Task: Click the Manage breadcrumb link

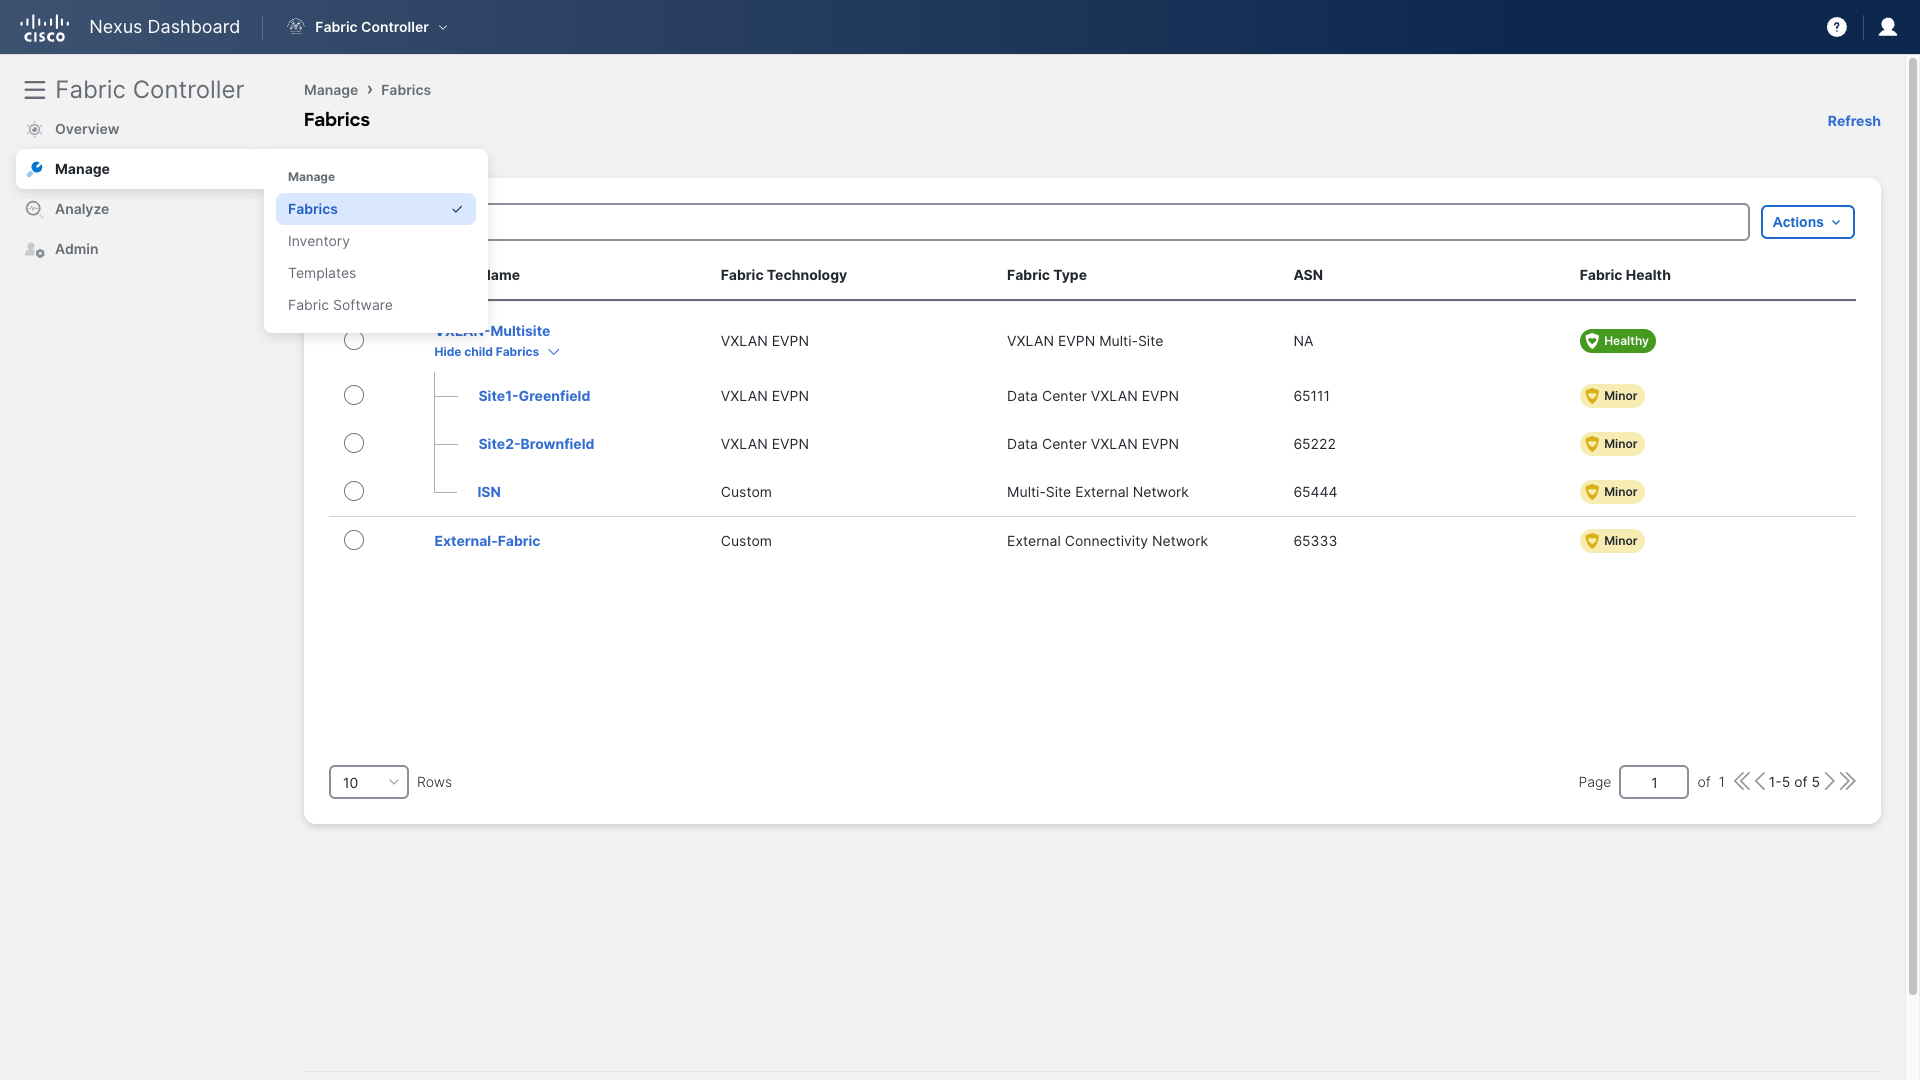Action: [331, 90]
